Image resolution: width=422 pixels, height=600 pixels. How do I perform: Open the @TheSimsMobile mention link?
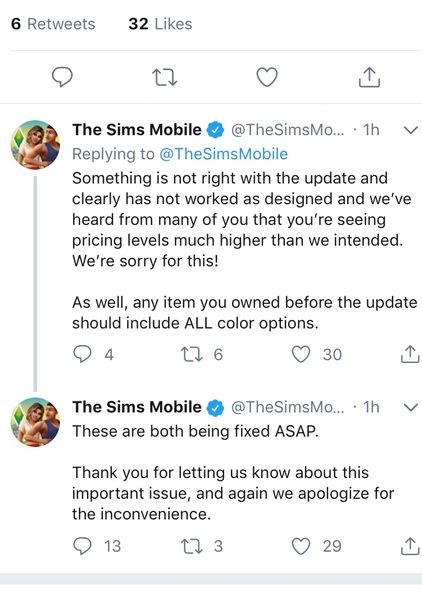[x=223, y=154]
